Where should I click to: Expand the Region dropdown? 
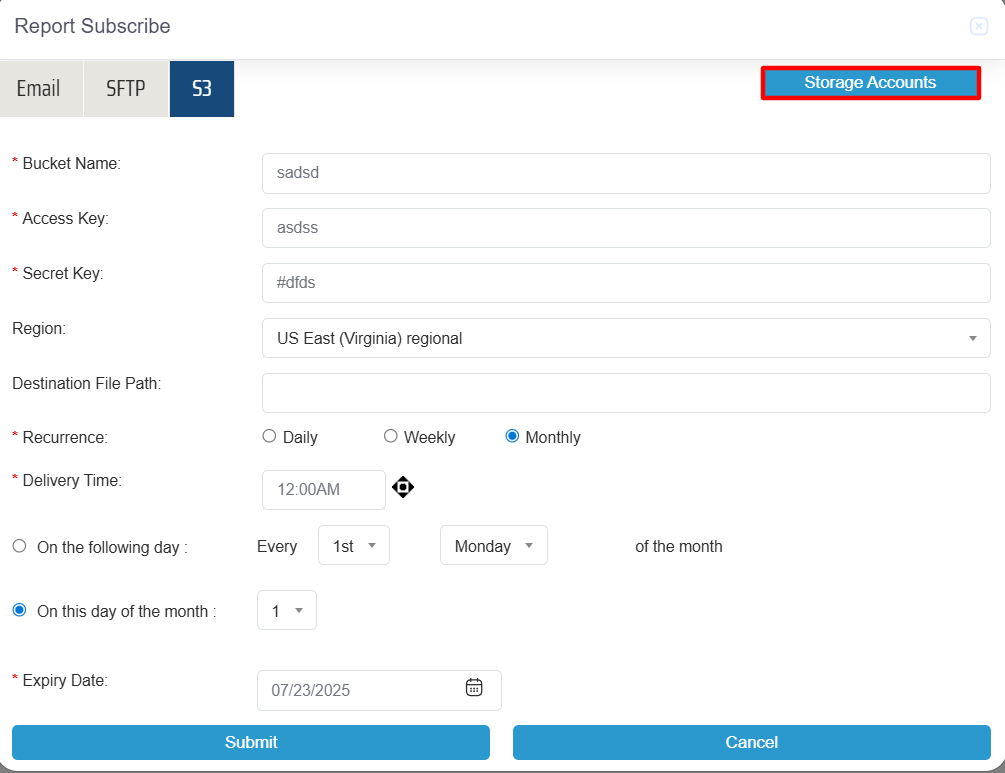pos(625,338)
